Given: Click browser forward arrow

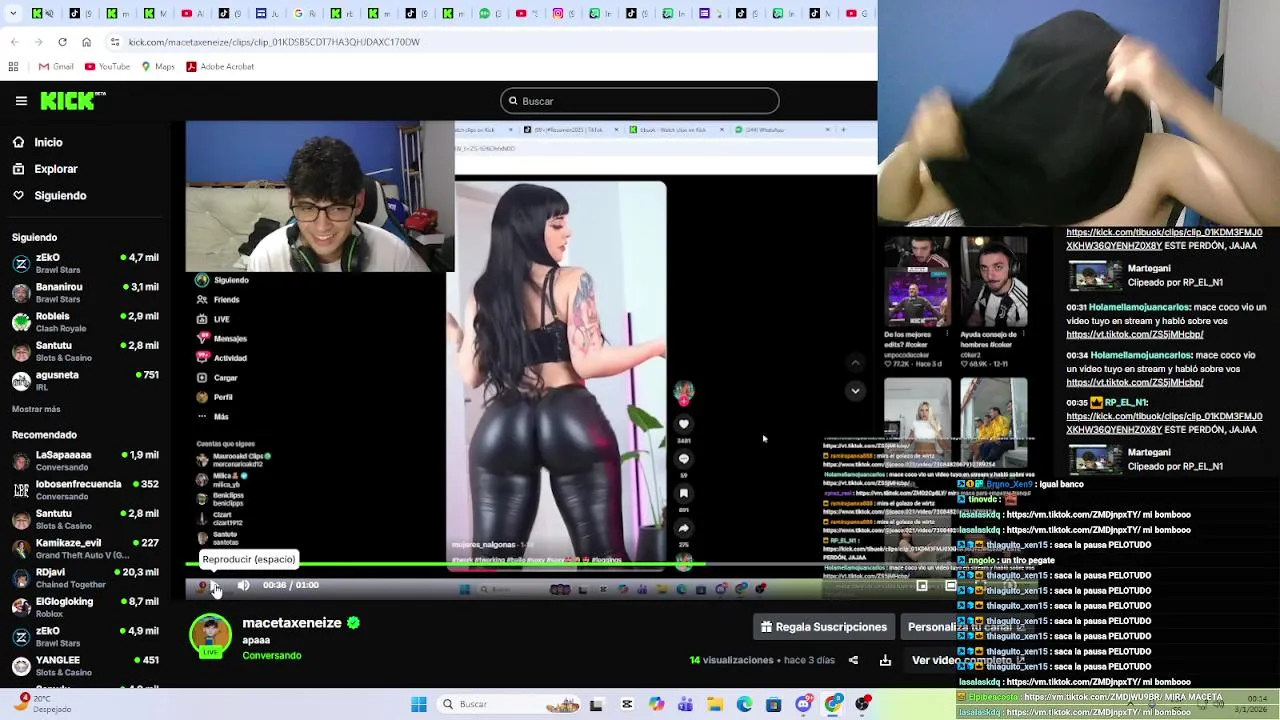Looking at the screenshot, I should pos(38,42).
